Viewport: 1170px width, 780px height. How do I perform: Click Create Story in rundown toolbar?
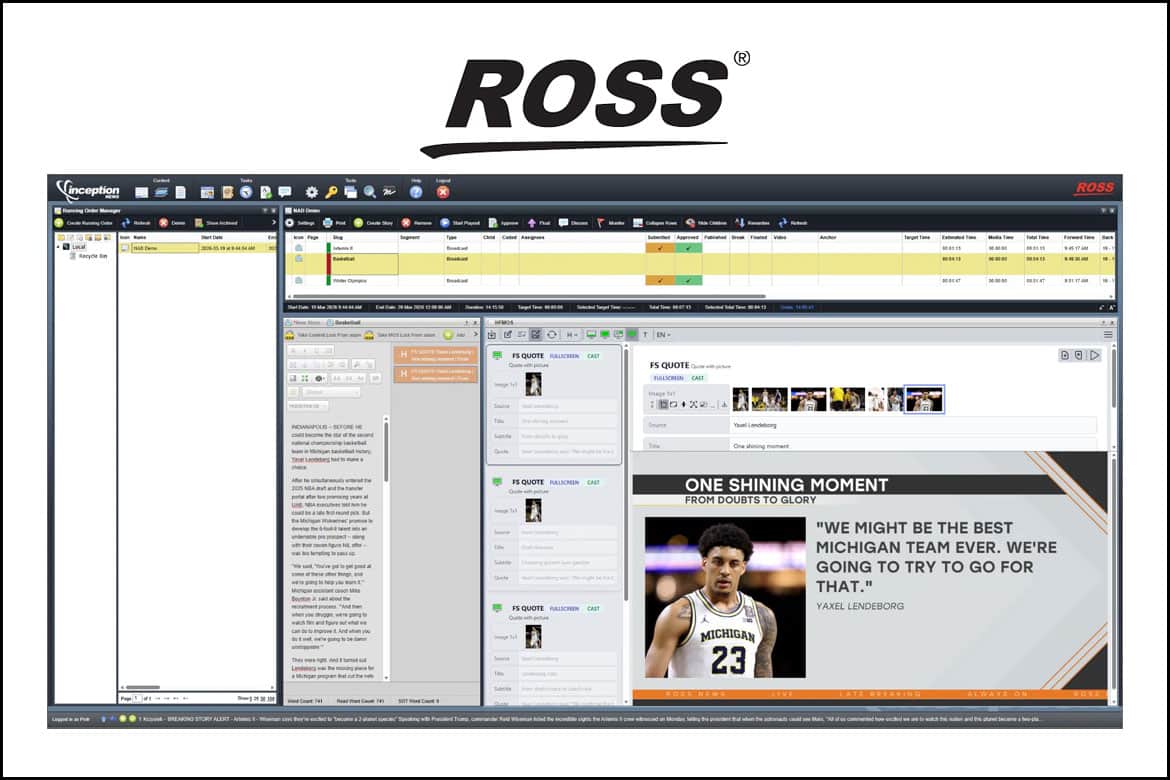click(359, 223)
